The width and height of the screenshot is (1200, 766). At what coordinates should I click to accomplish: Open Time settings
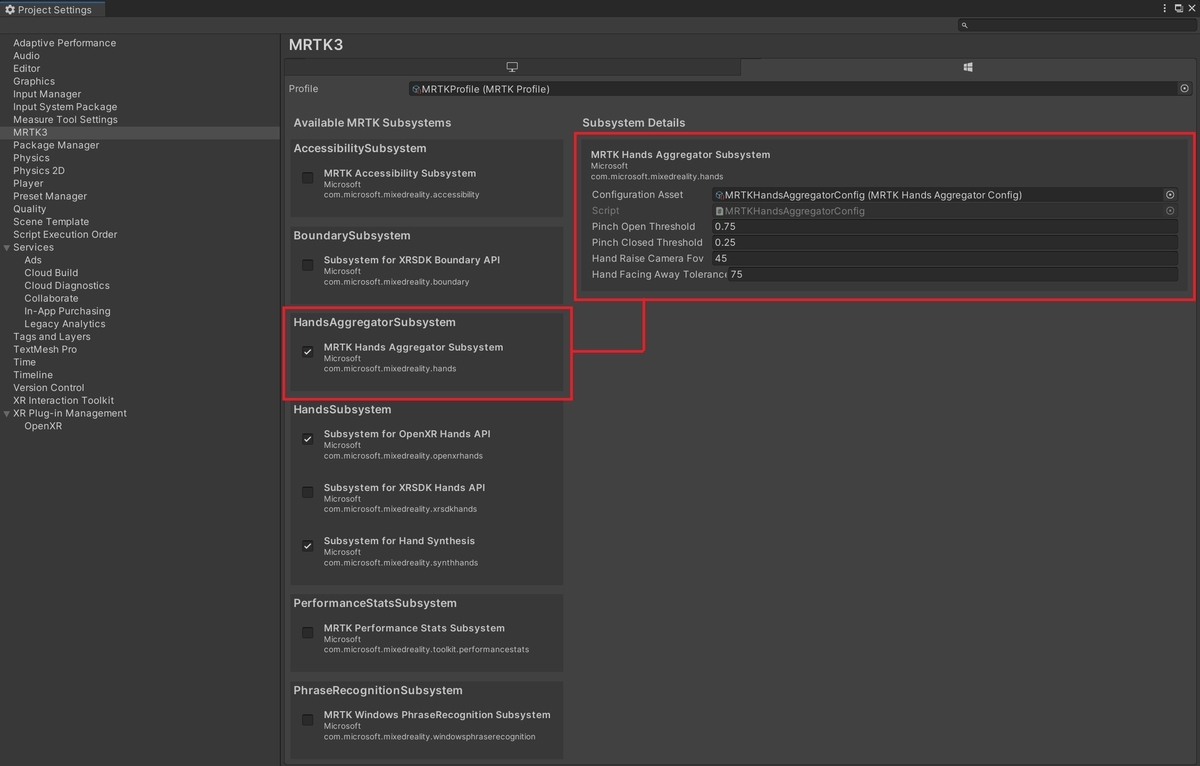point(24,362)
